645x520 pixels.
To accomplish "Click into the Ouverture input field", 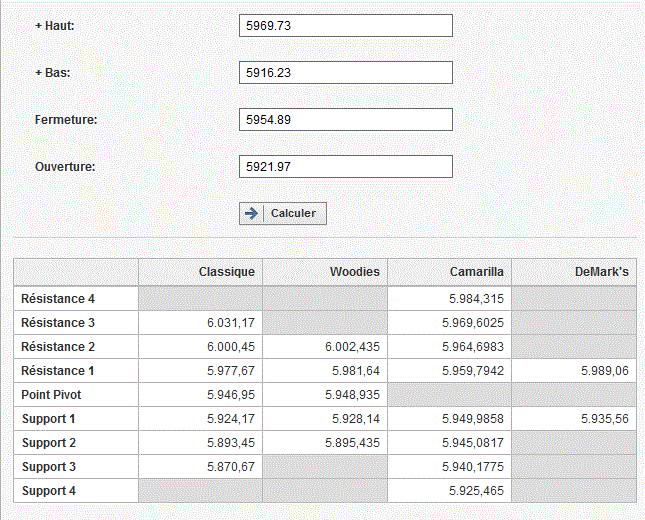I will (345, 167).
